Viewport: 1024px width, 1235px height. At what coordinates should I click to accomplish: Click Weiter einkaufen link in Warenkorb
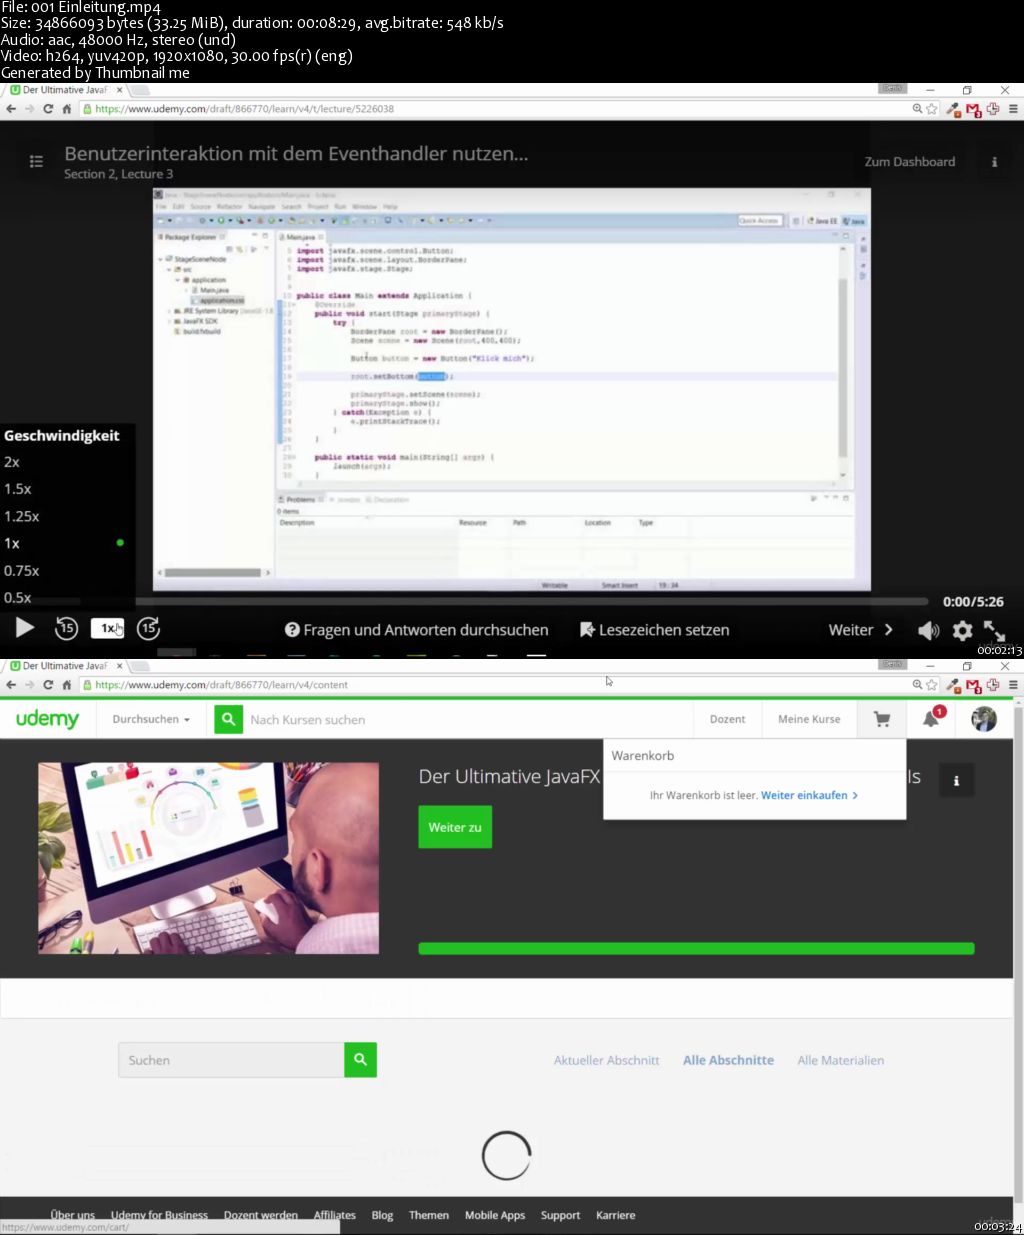pos(809,795)
